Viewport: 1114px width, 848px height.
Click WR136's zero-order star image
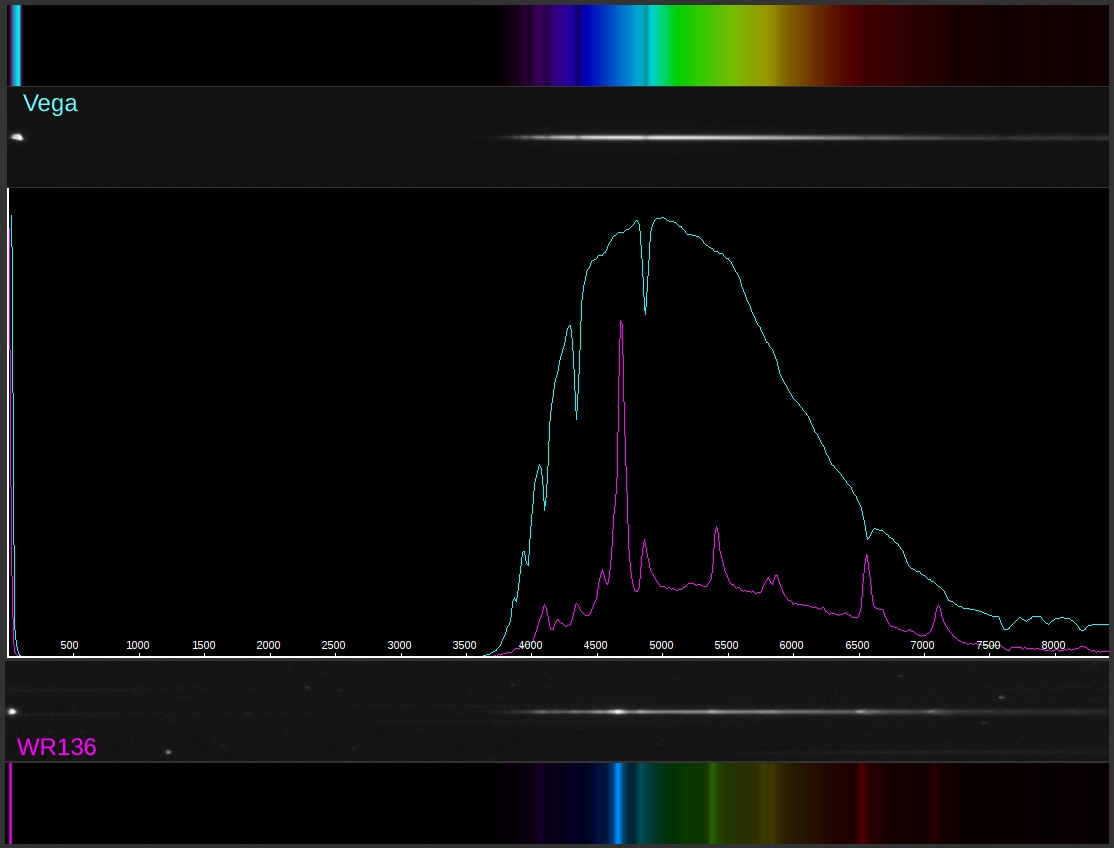pyautogui.click(x=12, y=711)
